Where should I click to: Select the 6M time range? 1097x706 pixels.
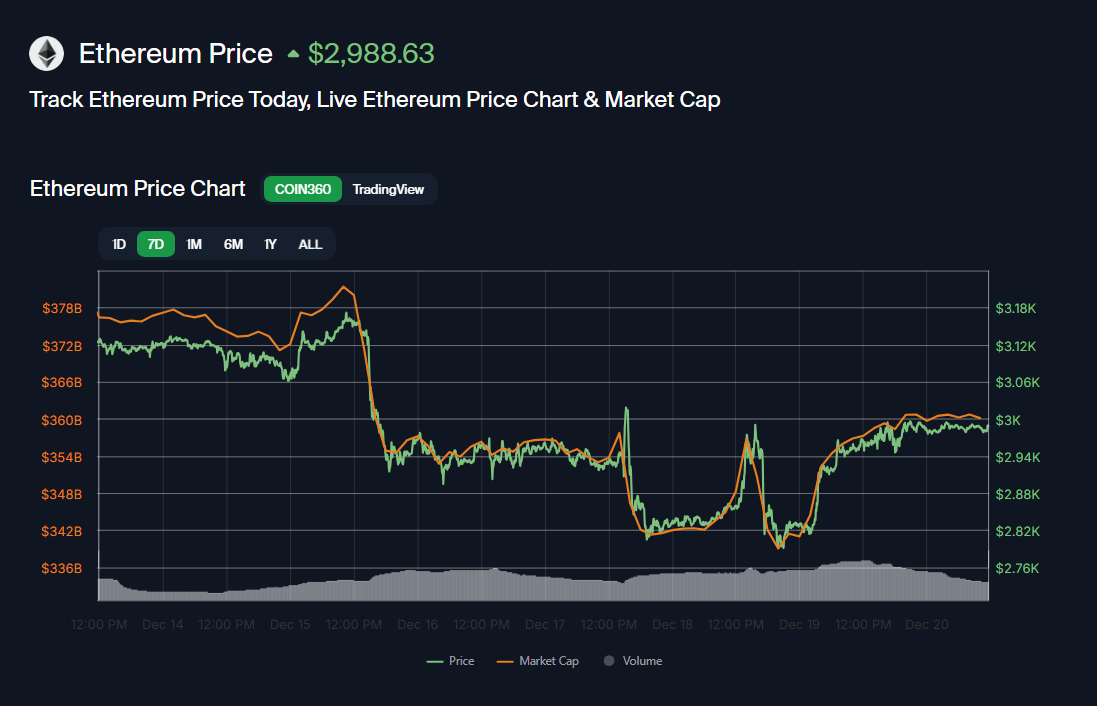(233, 243)
